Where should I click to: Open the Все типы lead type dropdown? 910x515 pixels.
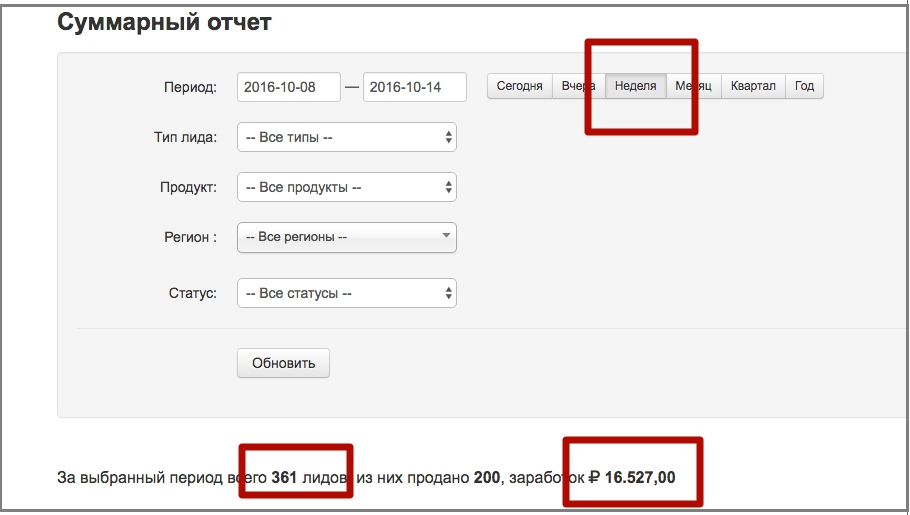(x=346, y=137)
